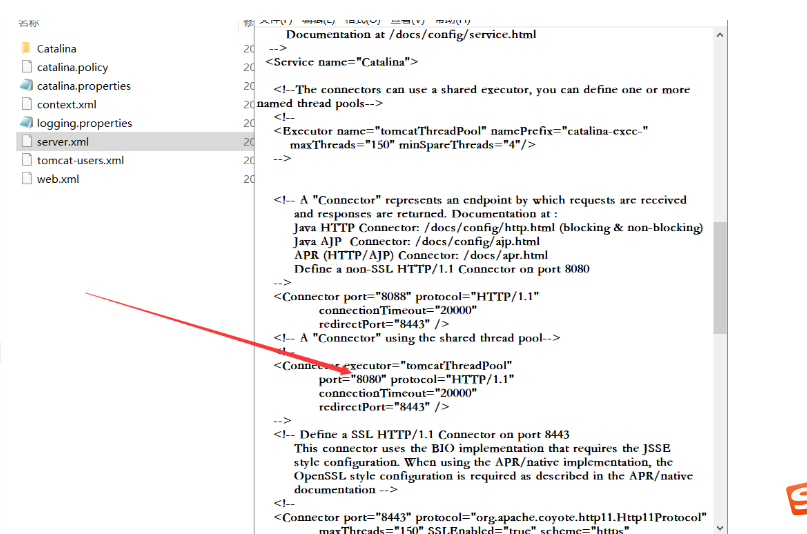Screen dimensions: 807x534
Task: Select the catalina.policy file icon
Action: tap(27, 67)
